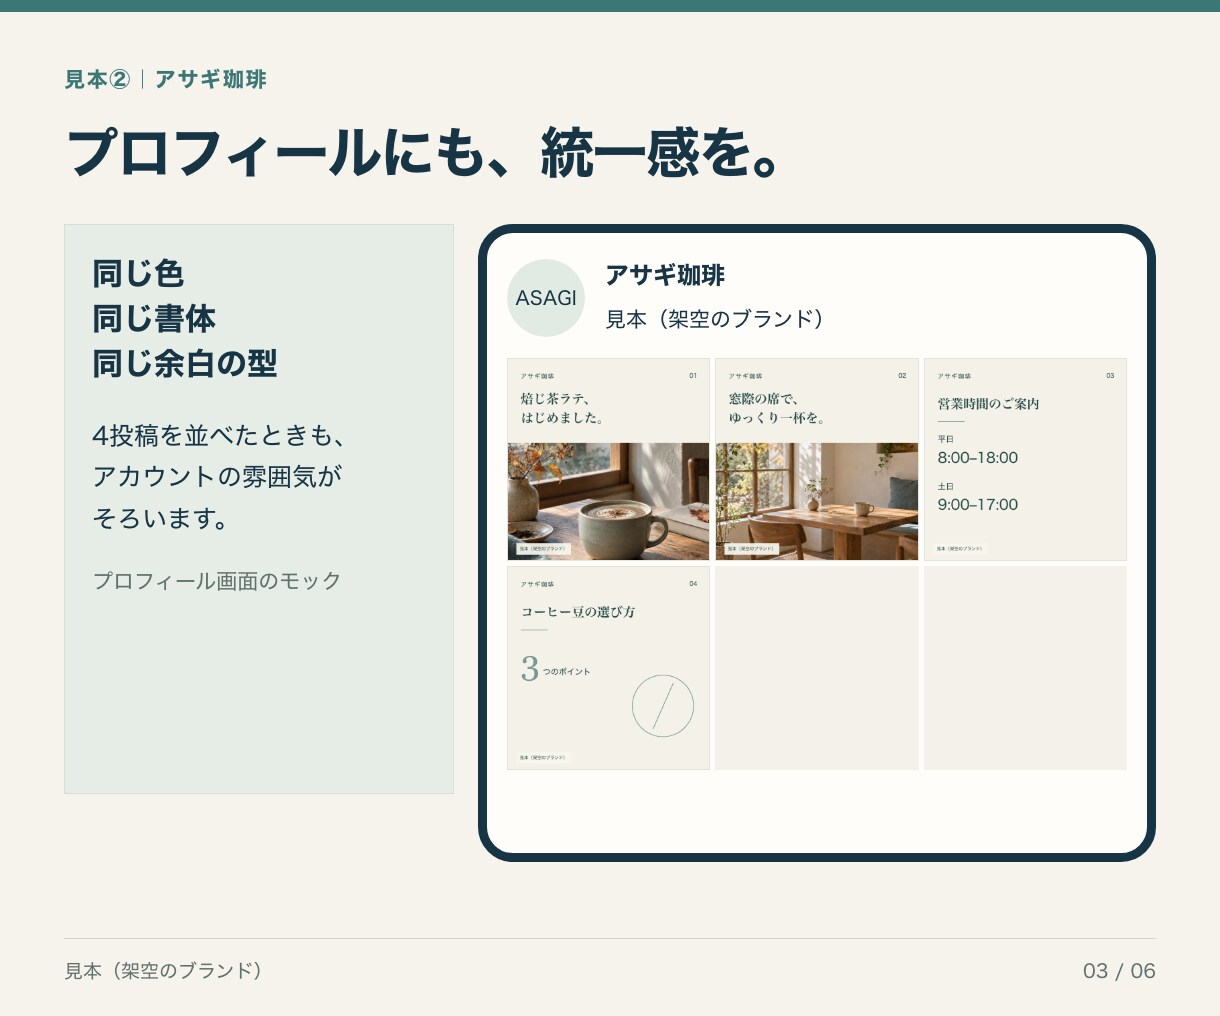Click the footer text 見本(架空のブランド)
Screen dimensions: 1220x1016
(x=164, y=971)
